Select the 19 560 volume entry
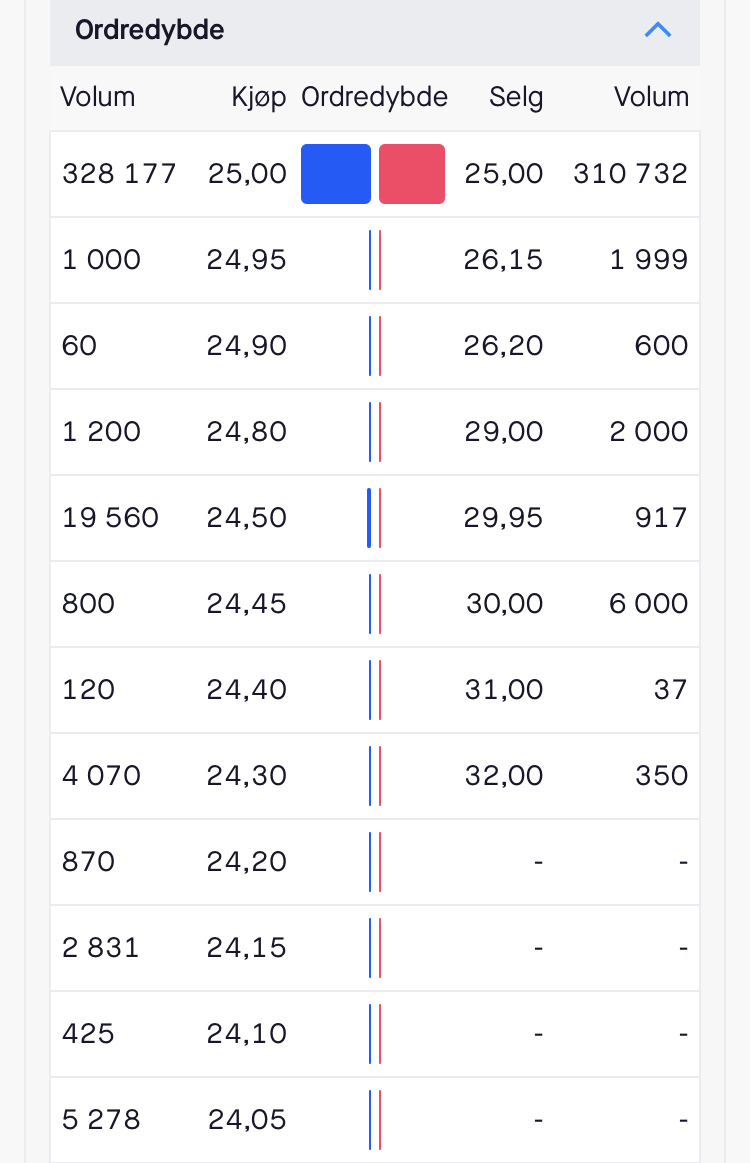 111,518
